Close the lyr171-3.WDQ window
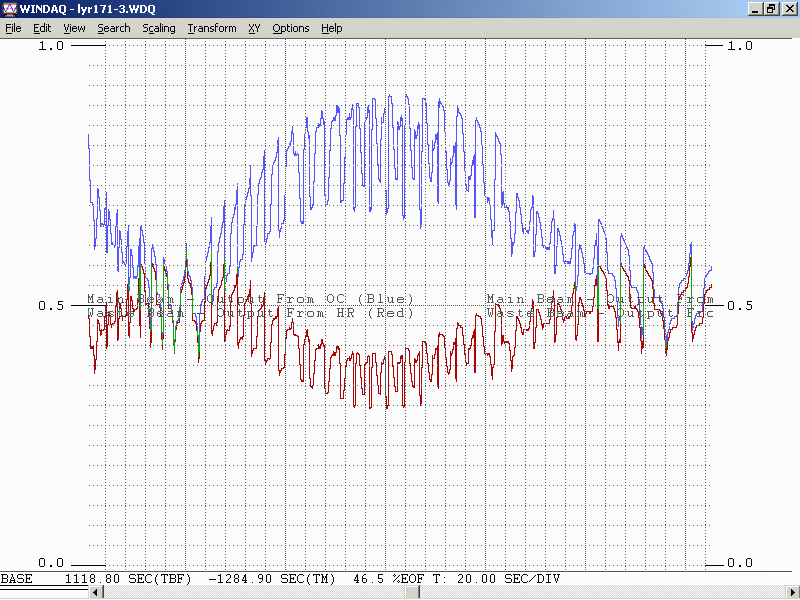800x600 pixels. pyautogui.click(x=788, y=8)
